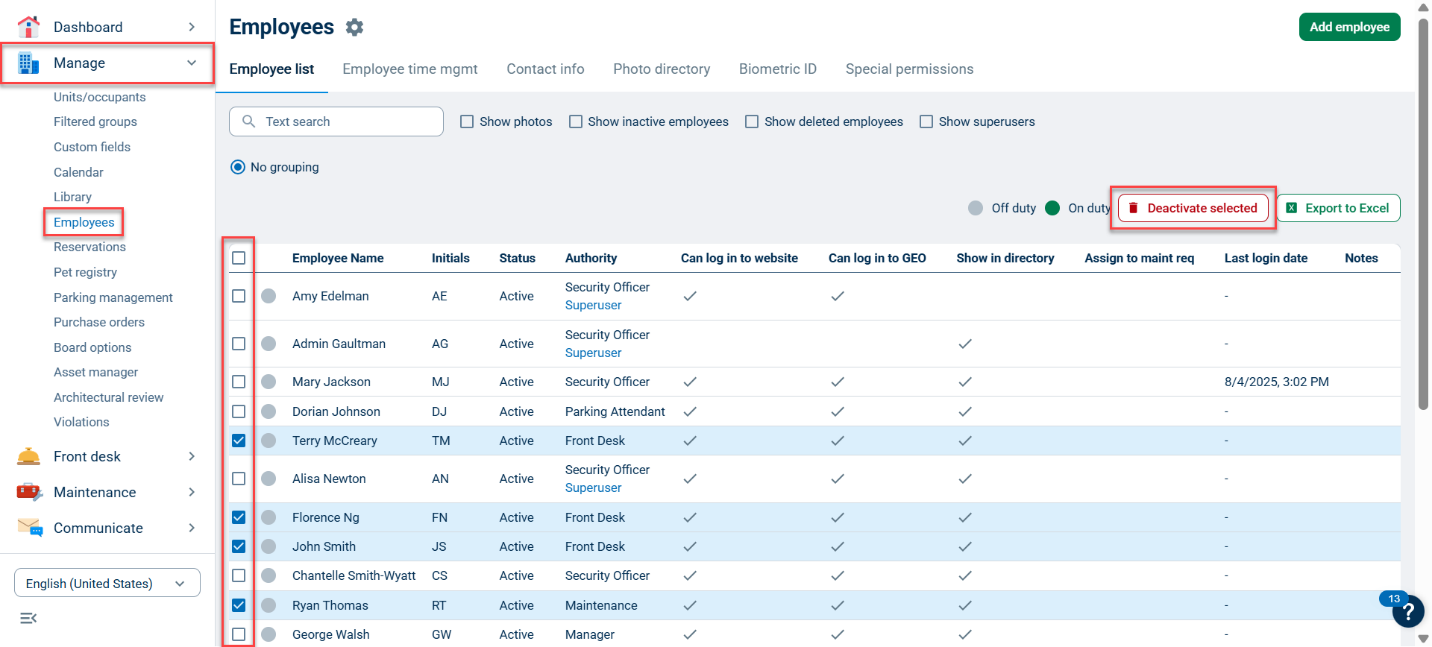The height and width of the screenshot is (647, 1432).
Task: Click the login date 8/4/2025, 3:02 PM
Action: pos(1276,382)
